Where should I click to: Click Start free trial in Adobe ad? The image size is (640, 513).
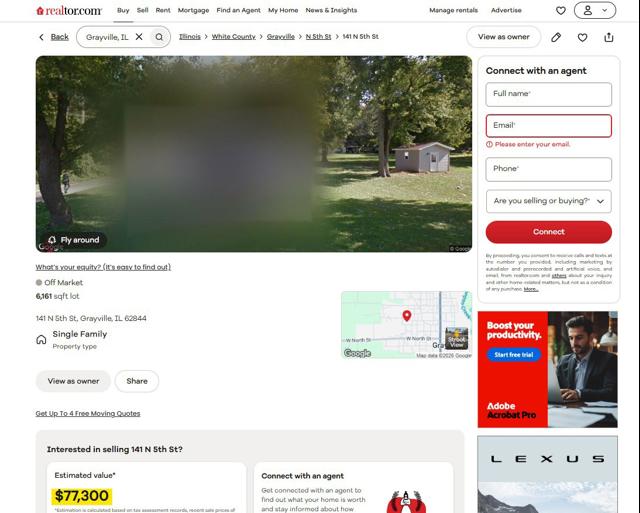[514, 355]
